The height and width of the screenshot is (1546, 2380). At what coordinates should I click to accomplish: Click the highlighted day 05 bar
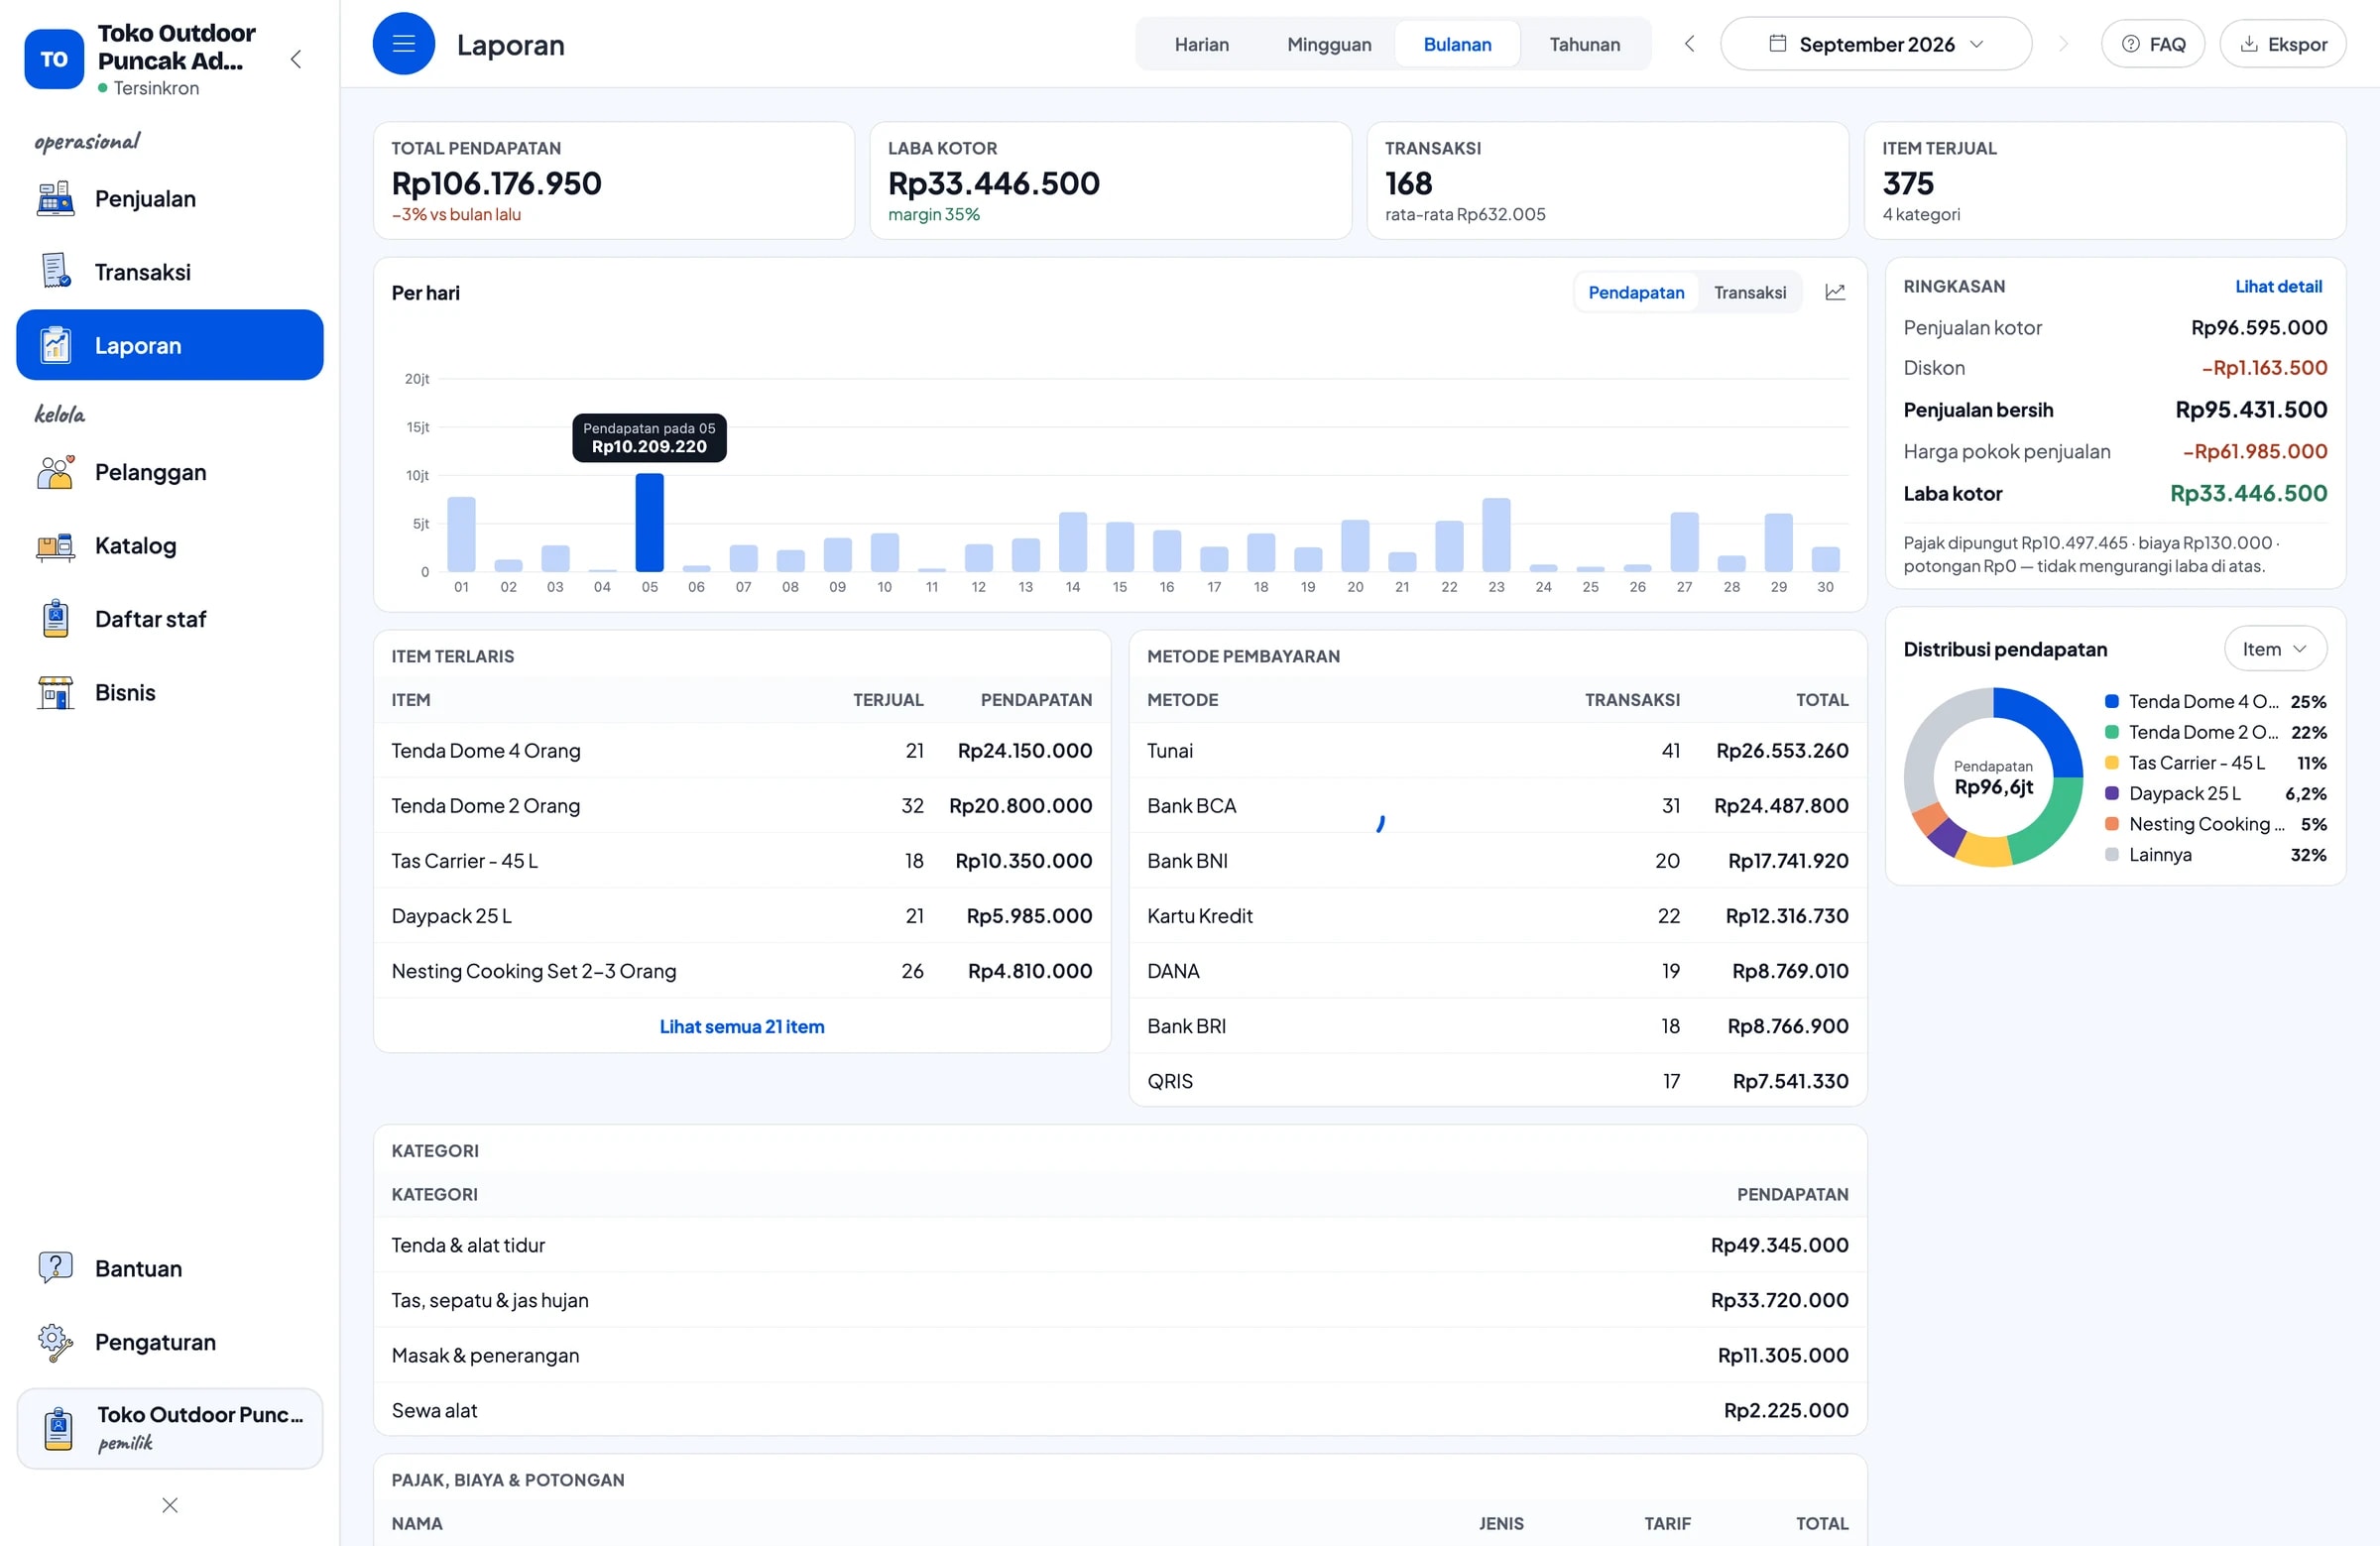(x=649, y=523)
